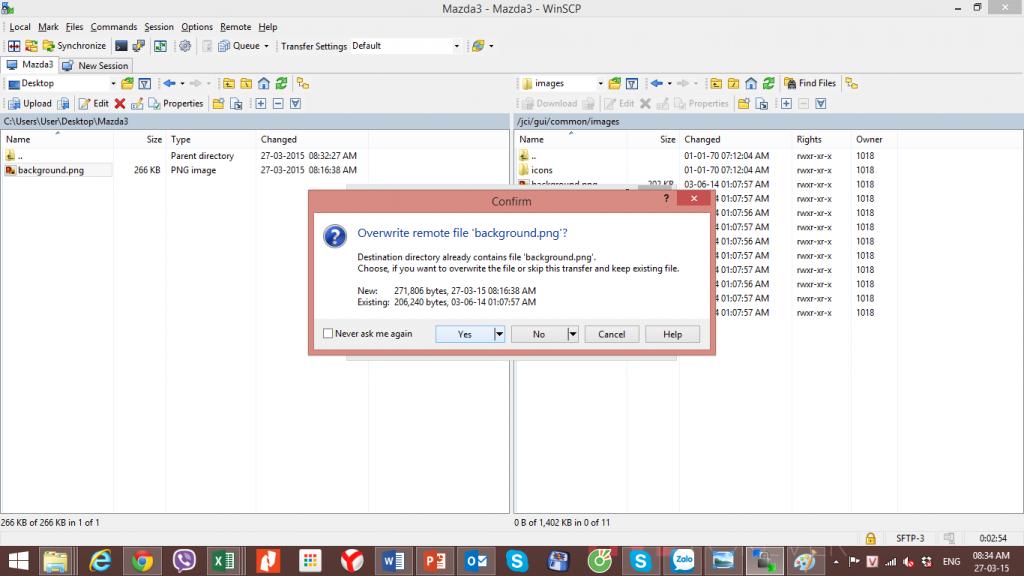
Task: Enable Never ask me again checkbox
Action: tap(328, 334)
